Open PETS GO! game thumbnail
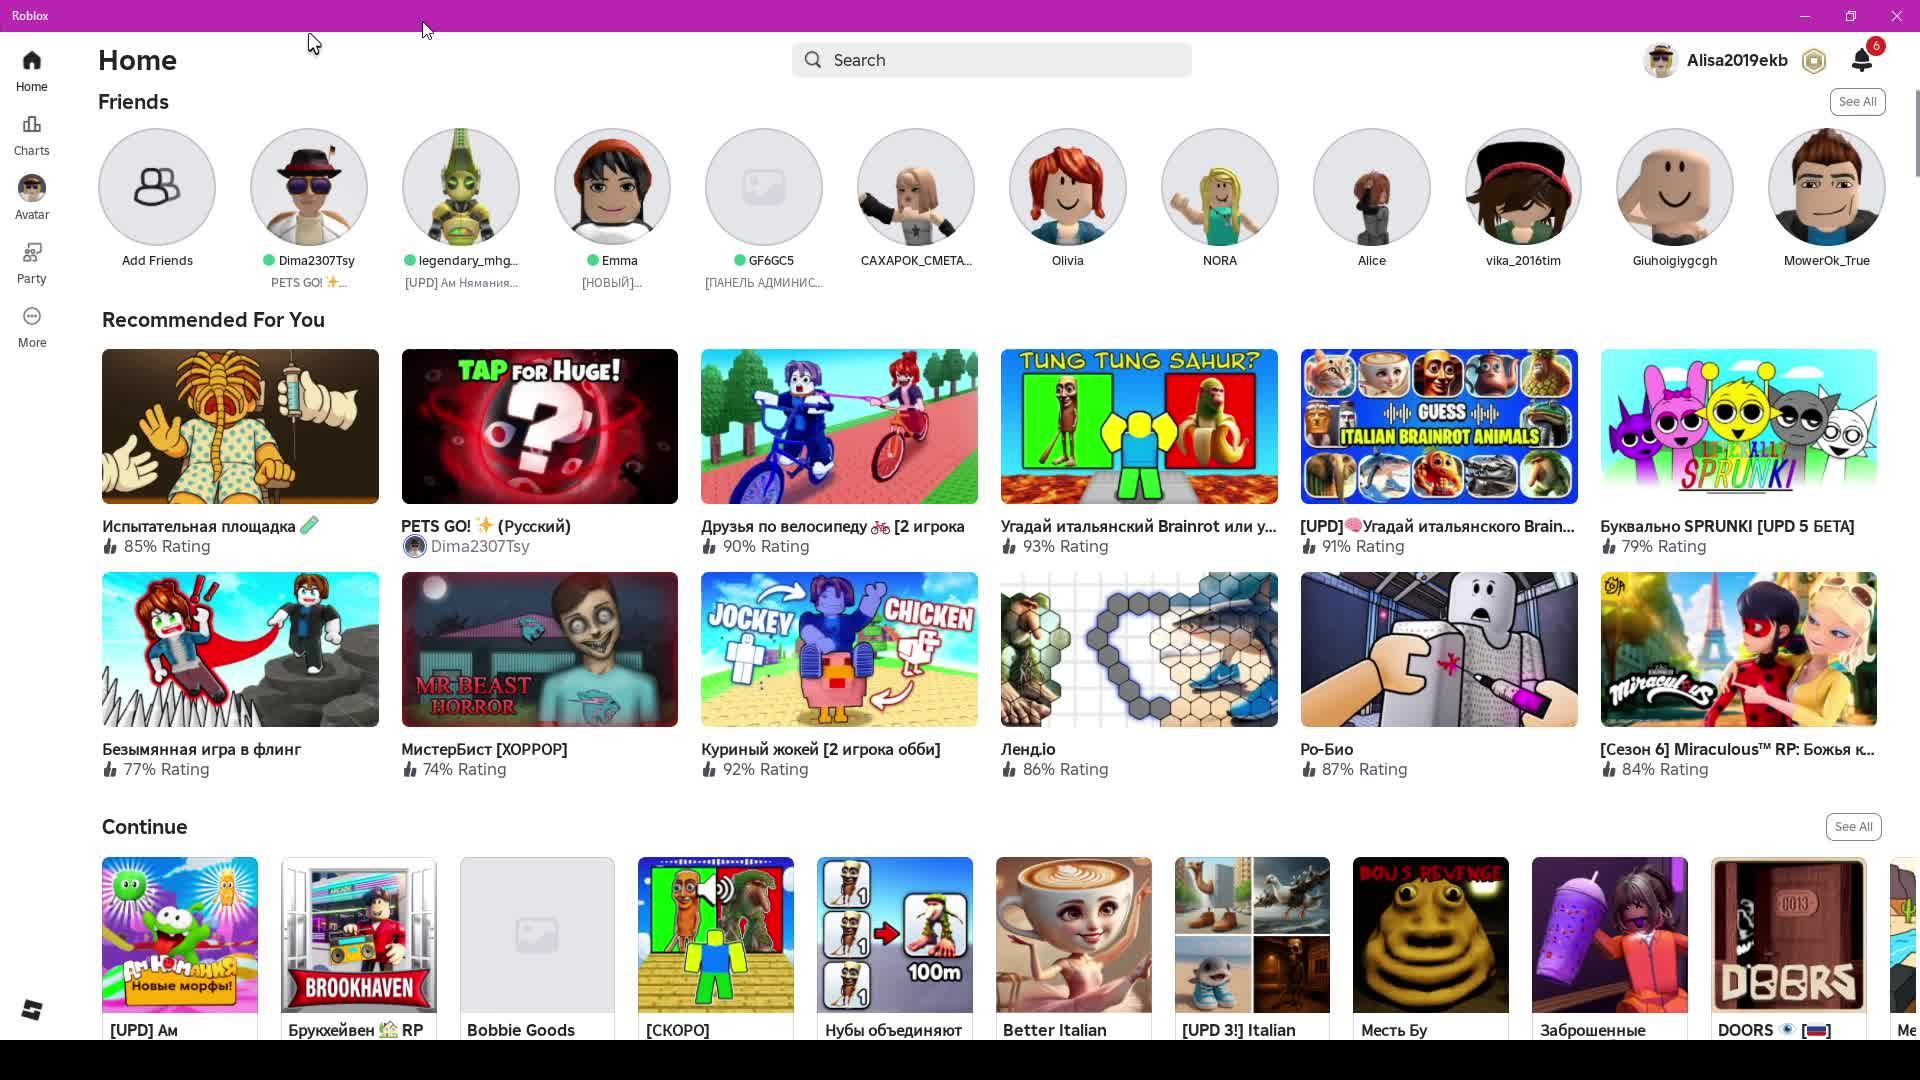Viewport: 1920px width, 1080px height. click(x=539, y=426)
